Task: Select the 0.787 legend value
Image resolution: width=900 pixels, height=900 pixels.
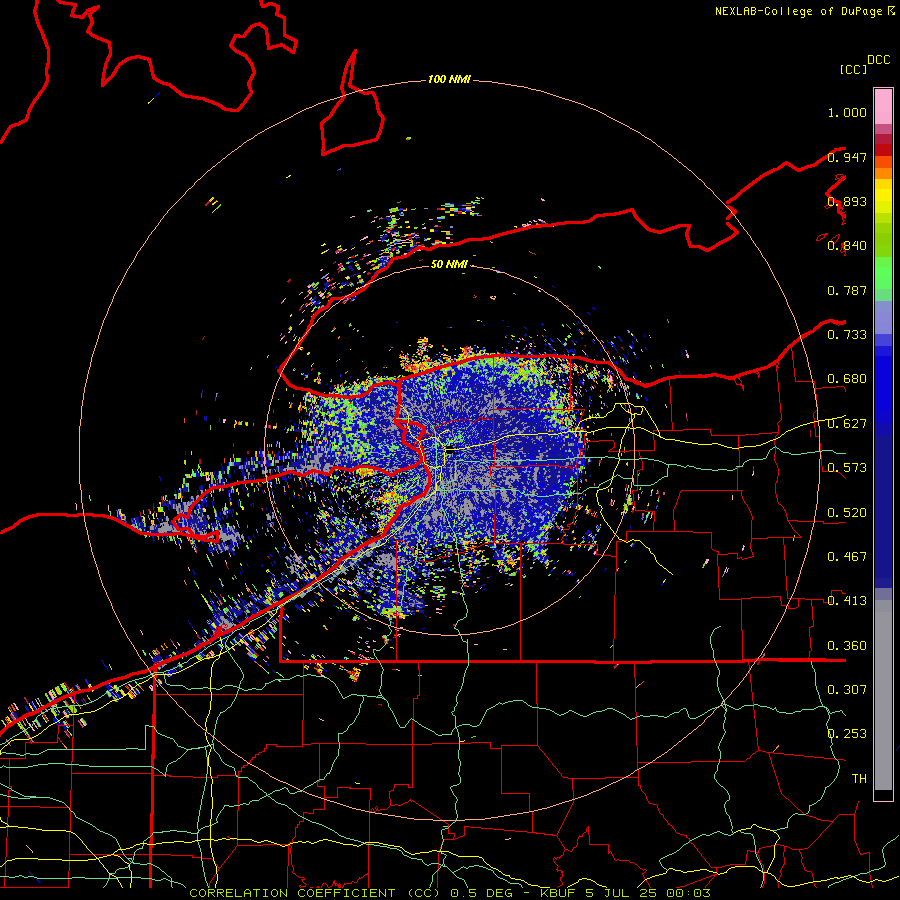Action: [847, 290]
